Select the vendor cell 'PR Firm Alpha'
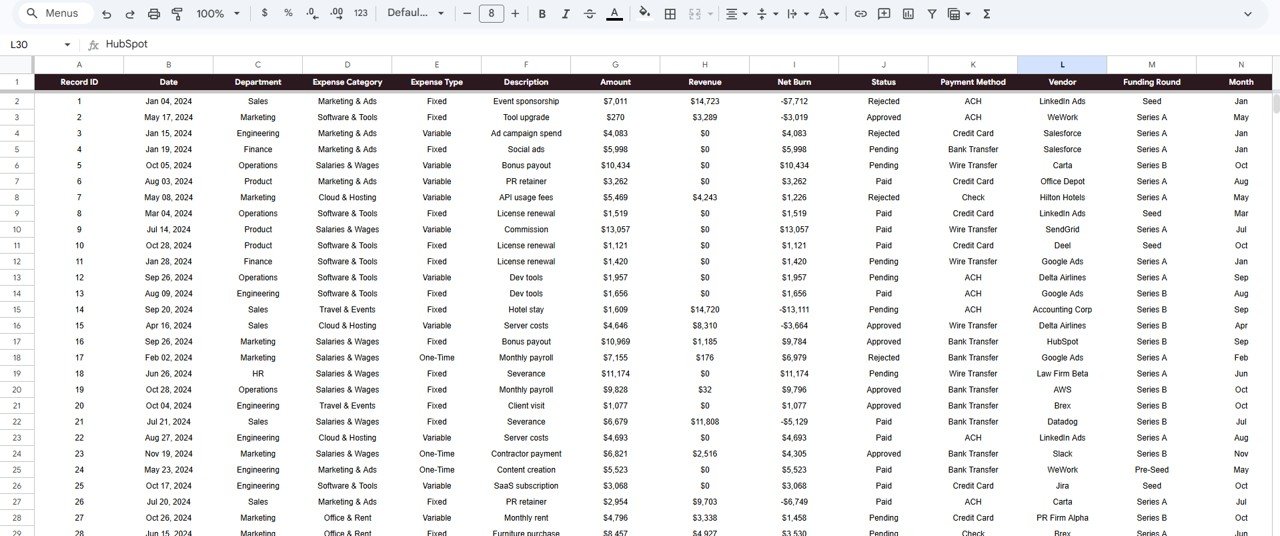The height and width of the screenshot is (536, 1280). click(1062, 518)
